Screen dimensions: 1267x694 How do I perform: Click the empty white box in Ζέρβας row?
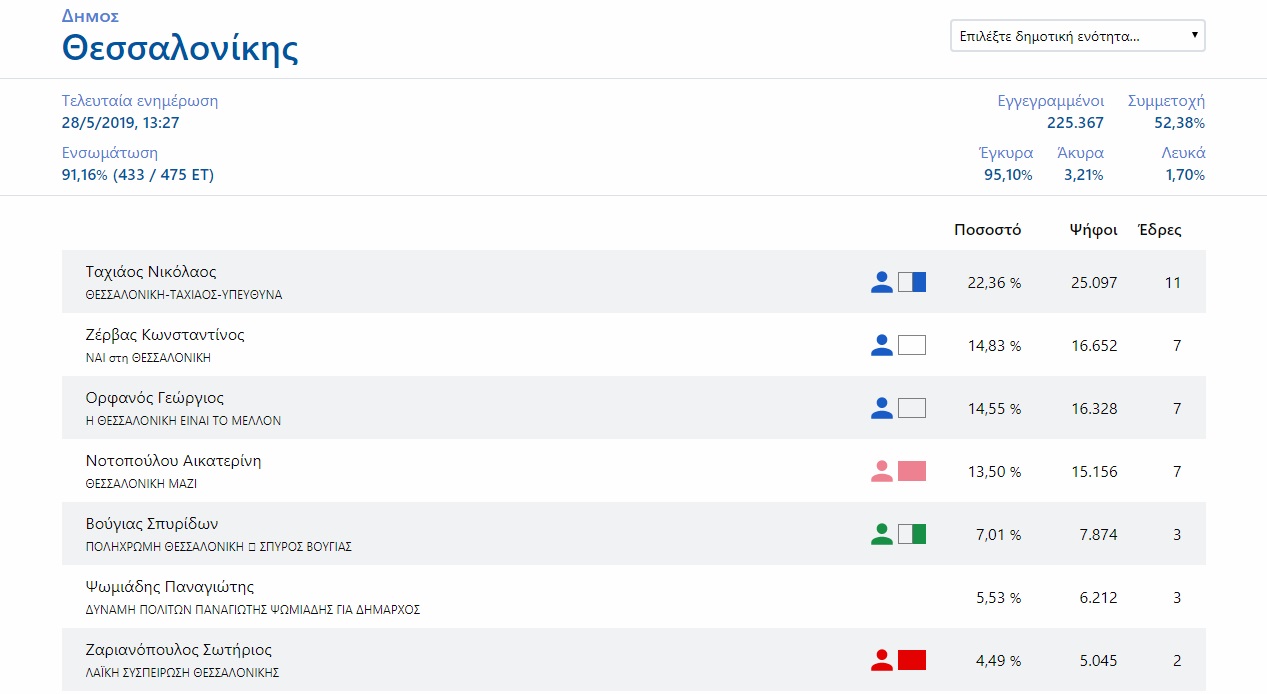912,346
